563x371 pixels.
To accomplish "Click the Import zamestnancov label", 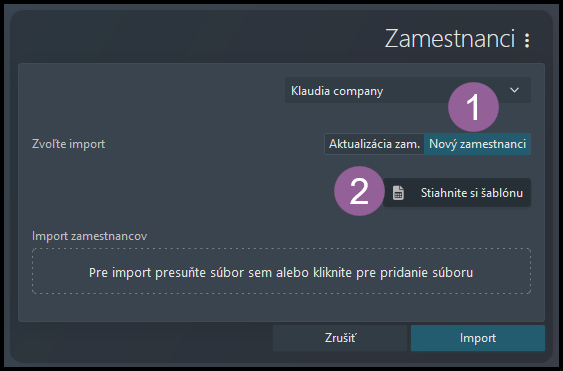I will (89, 236).
